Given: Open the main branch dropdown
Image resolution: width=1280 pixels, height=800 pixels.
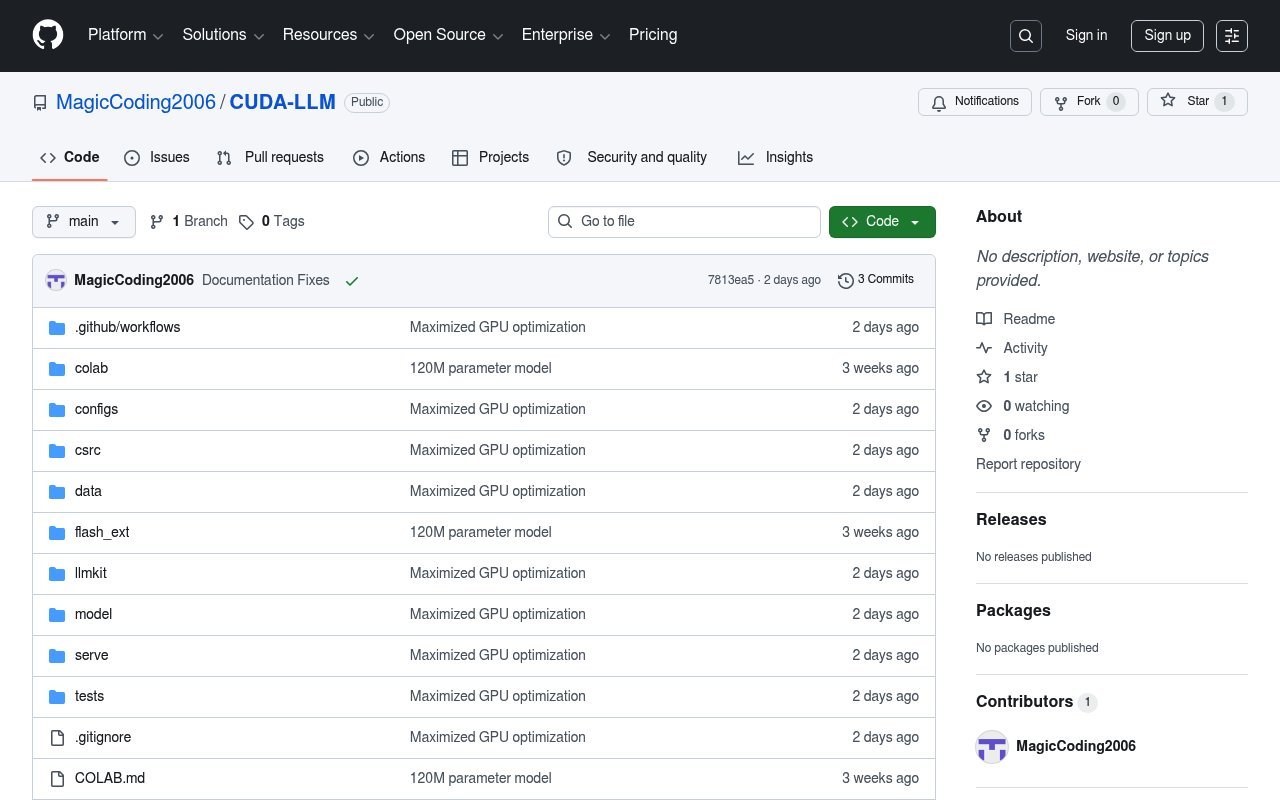Looking at the screenshot, I should pos(84,222).
